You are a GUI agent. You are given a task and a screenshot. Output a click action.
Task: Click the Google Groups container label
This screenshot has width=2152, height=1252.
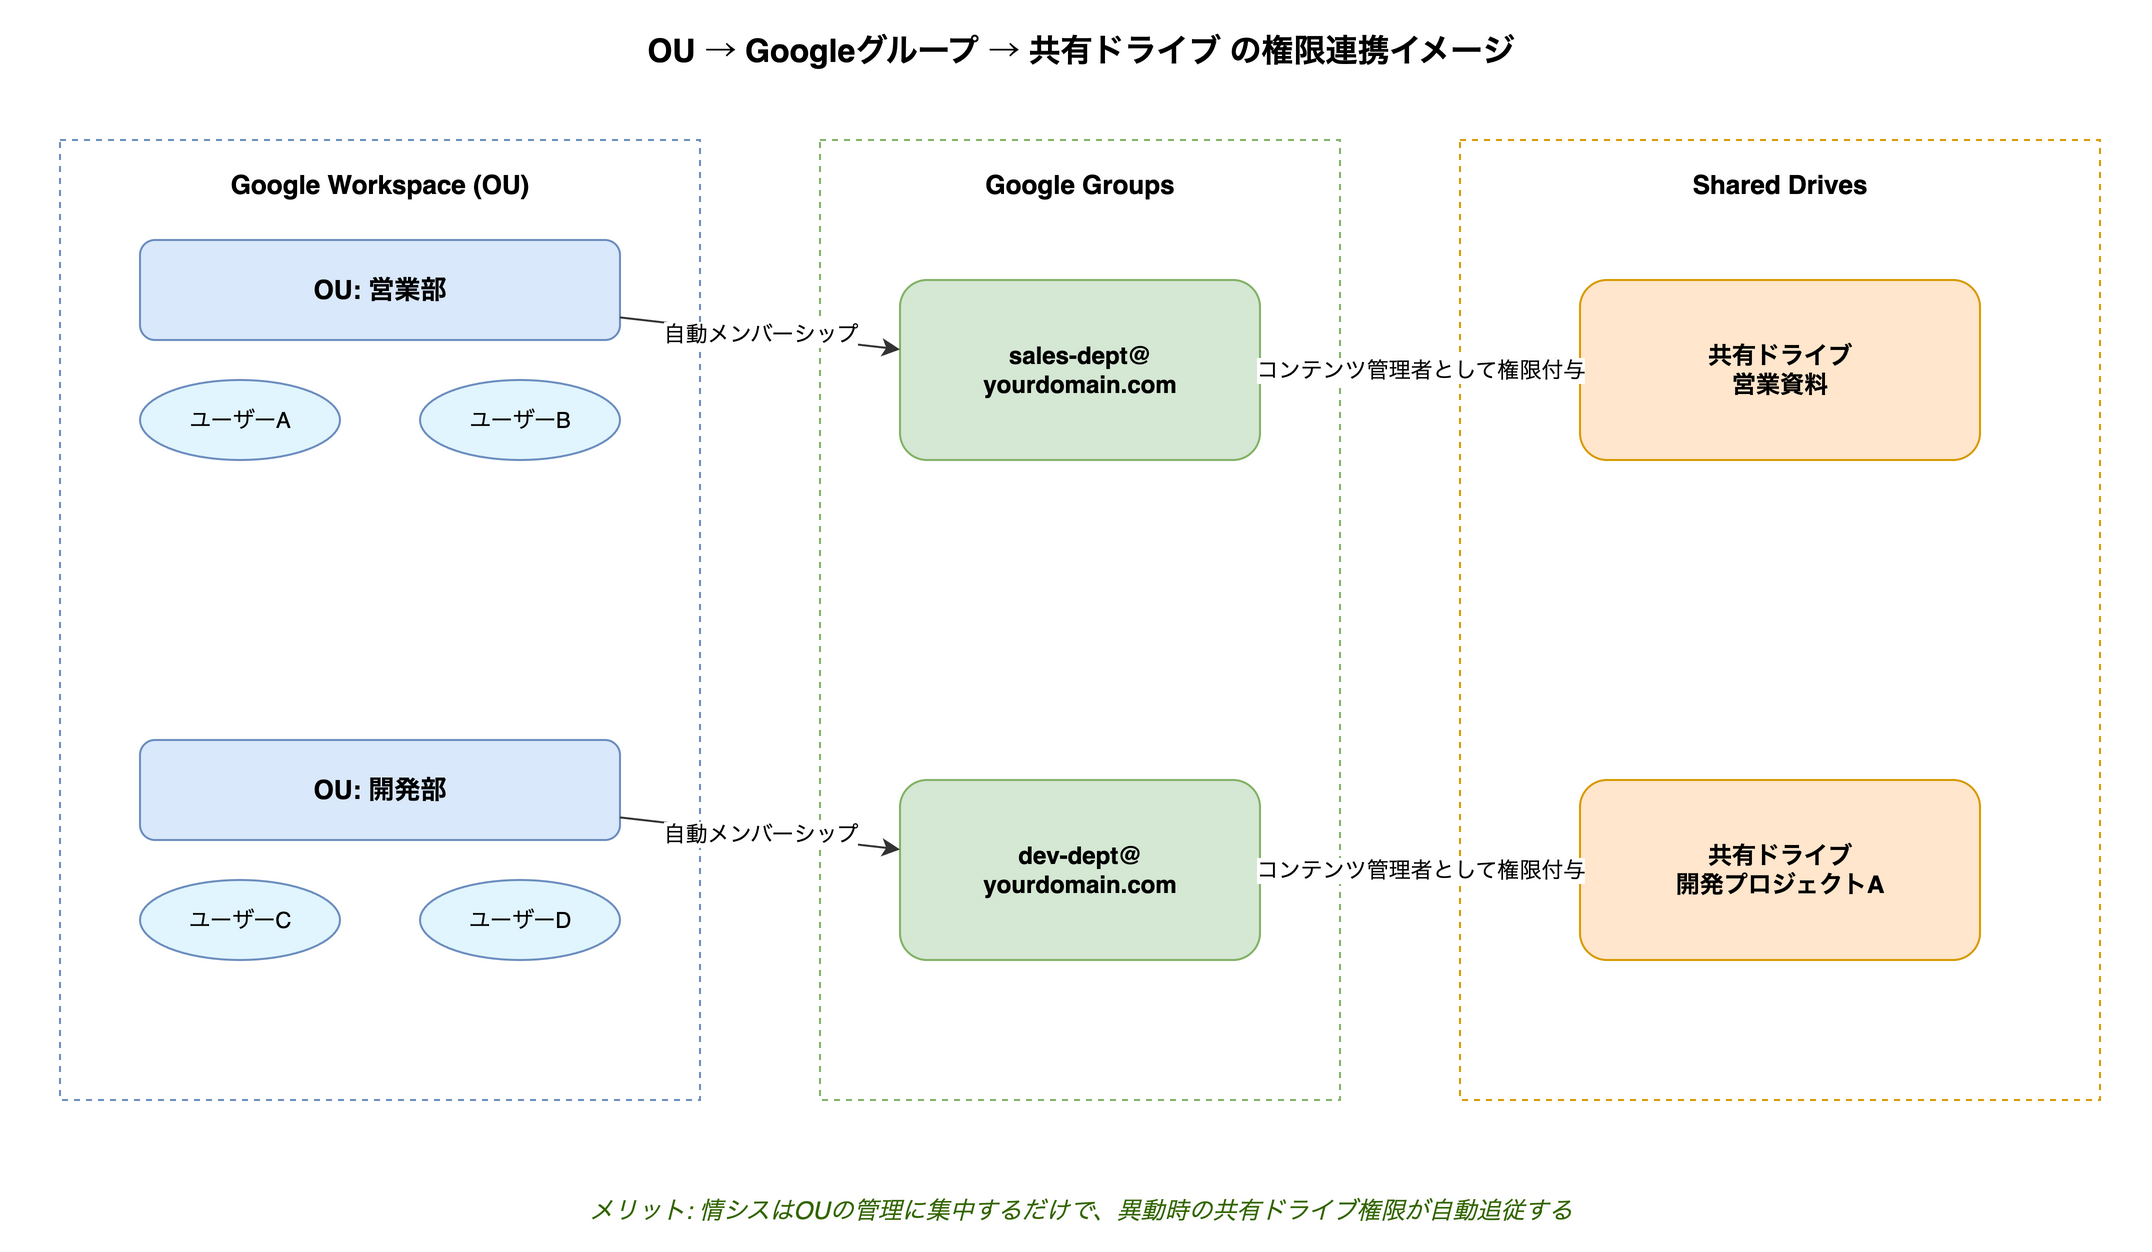(1080, 185)
